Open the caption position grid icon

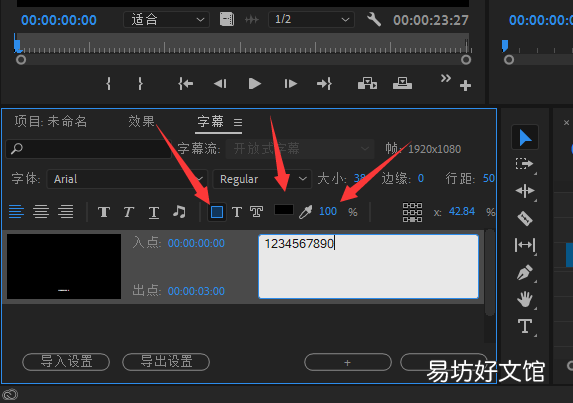412,212
